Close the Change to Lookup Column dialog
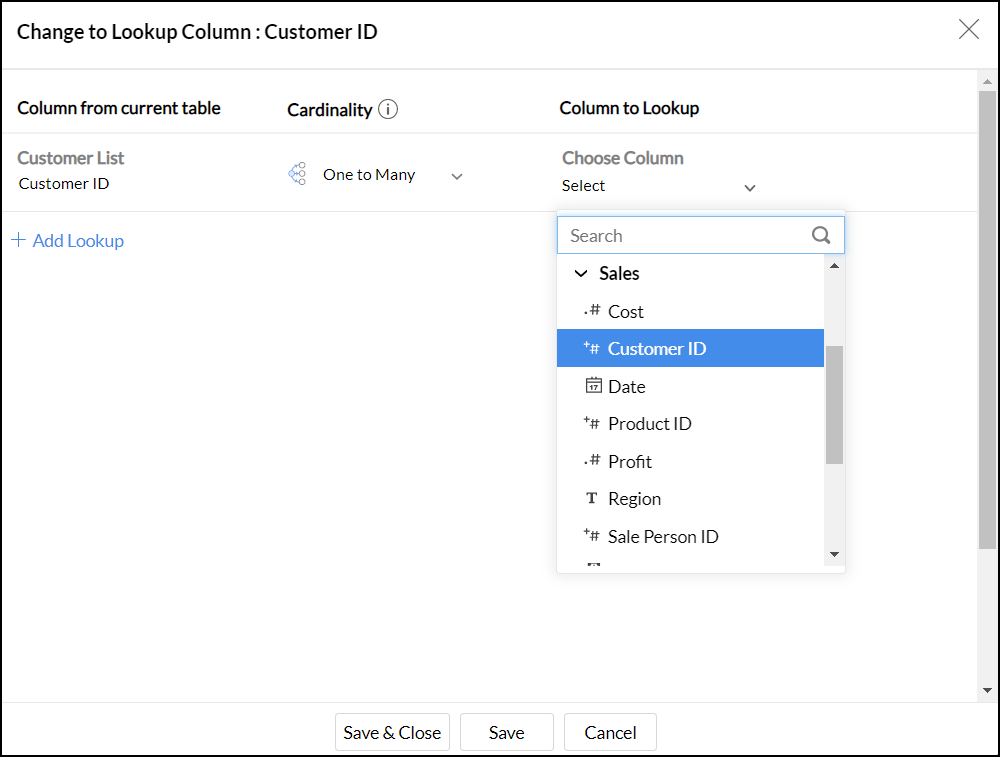Viewport: 1000px width, 757px height. point(968,30)
